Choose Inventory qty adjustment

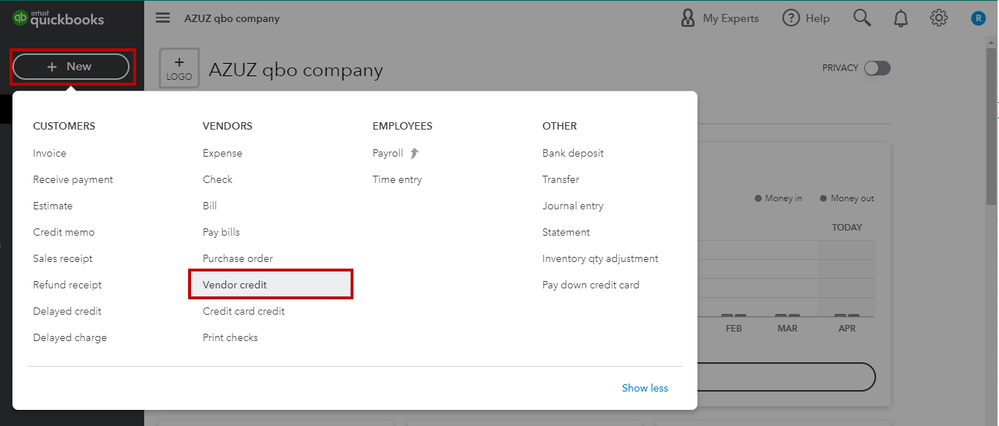click(600, 259)
